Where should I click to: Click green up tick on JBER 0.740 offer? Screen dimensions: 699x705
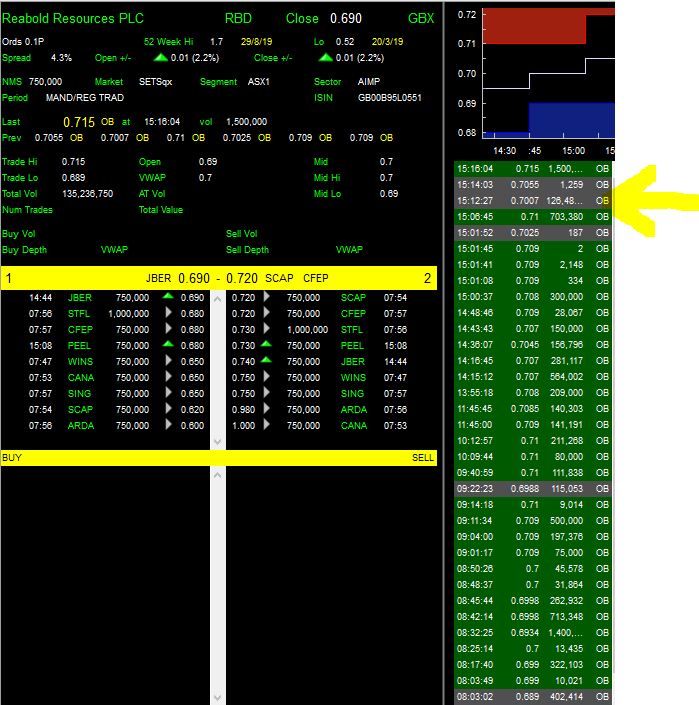(266, 360)
